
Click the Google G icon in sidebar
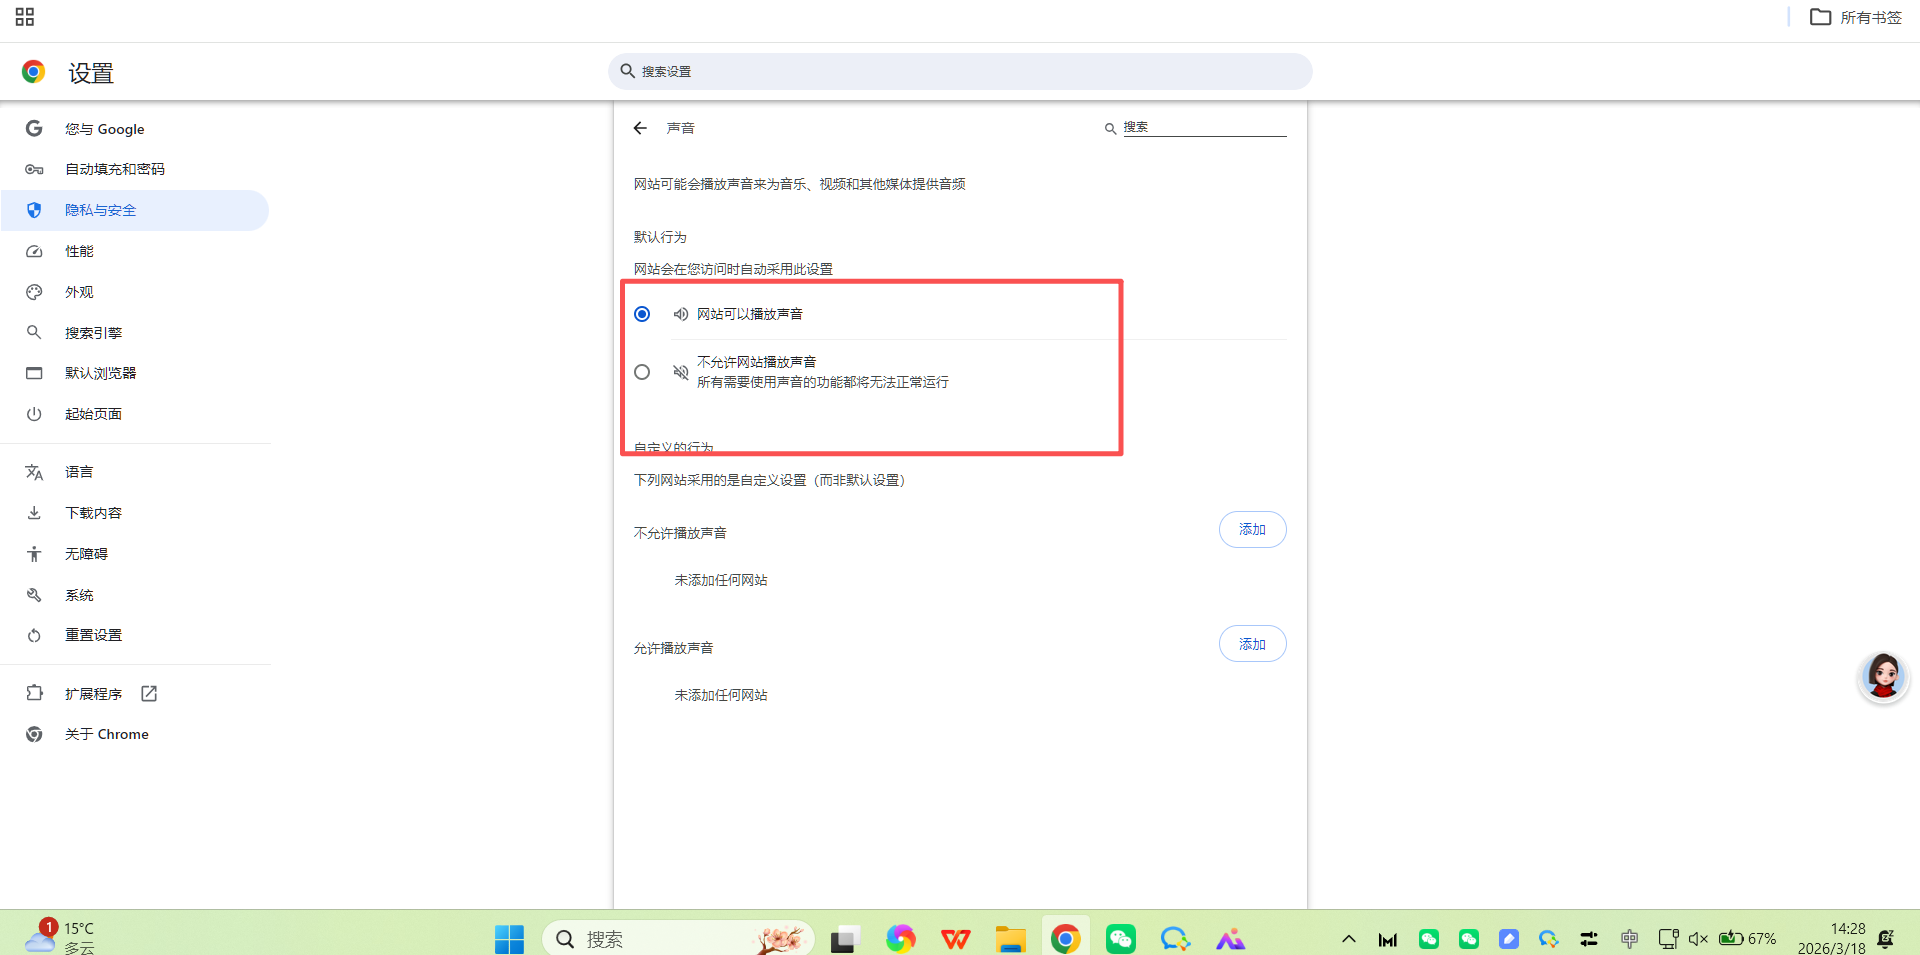[34, 129]
